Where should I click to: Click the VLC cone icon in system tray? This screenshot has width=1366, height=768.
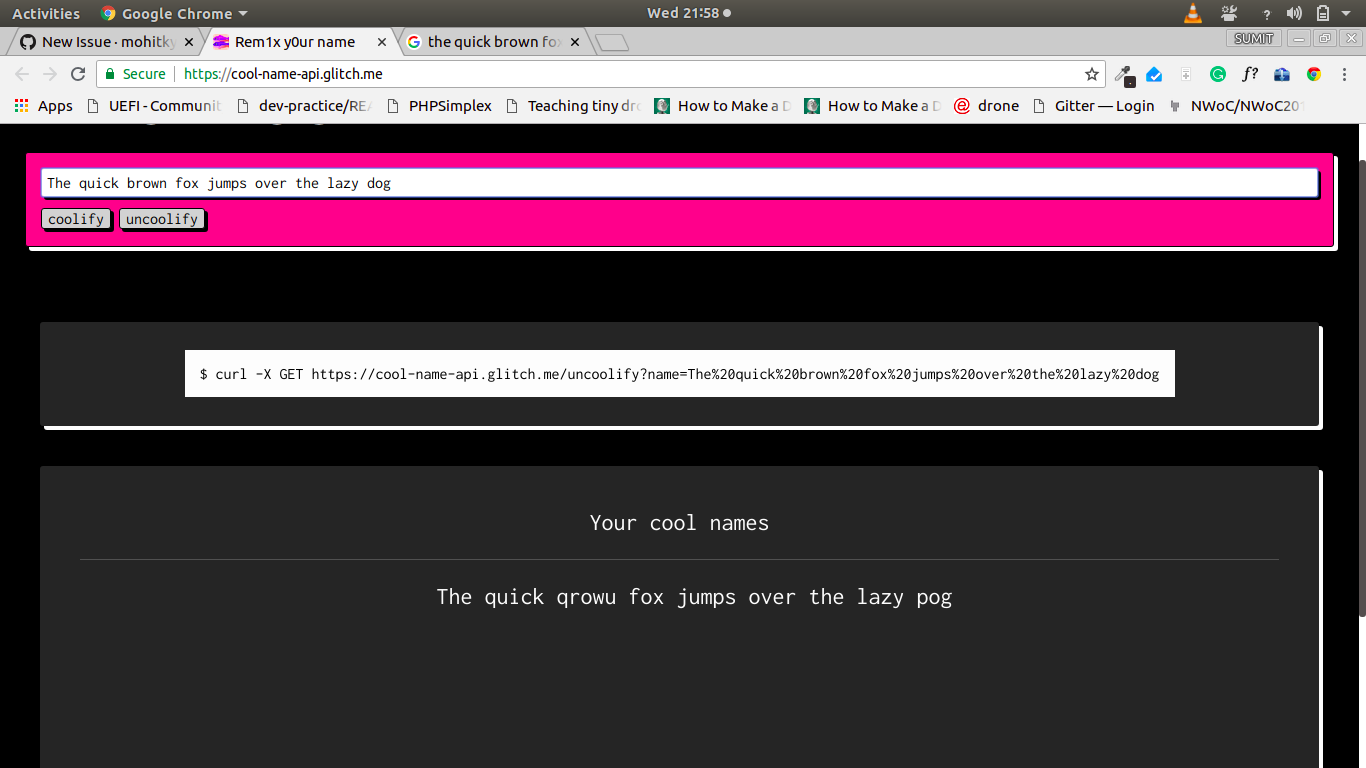point(1193,13)
